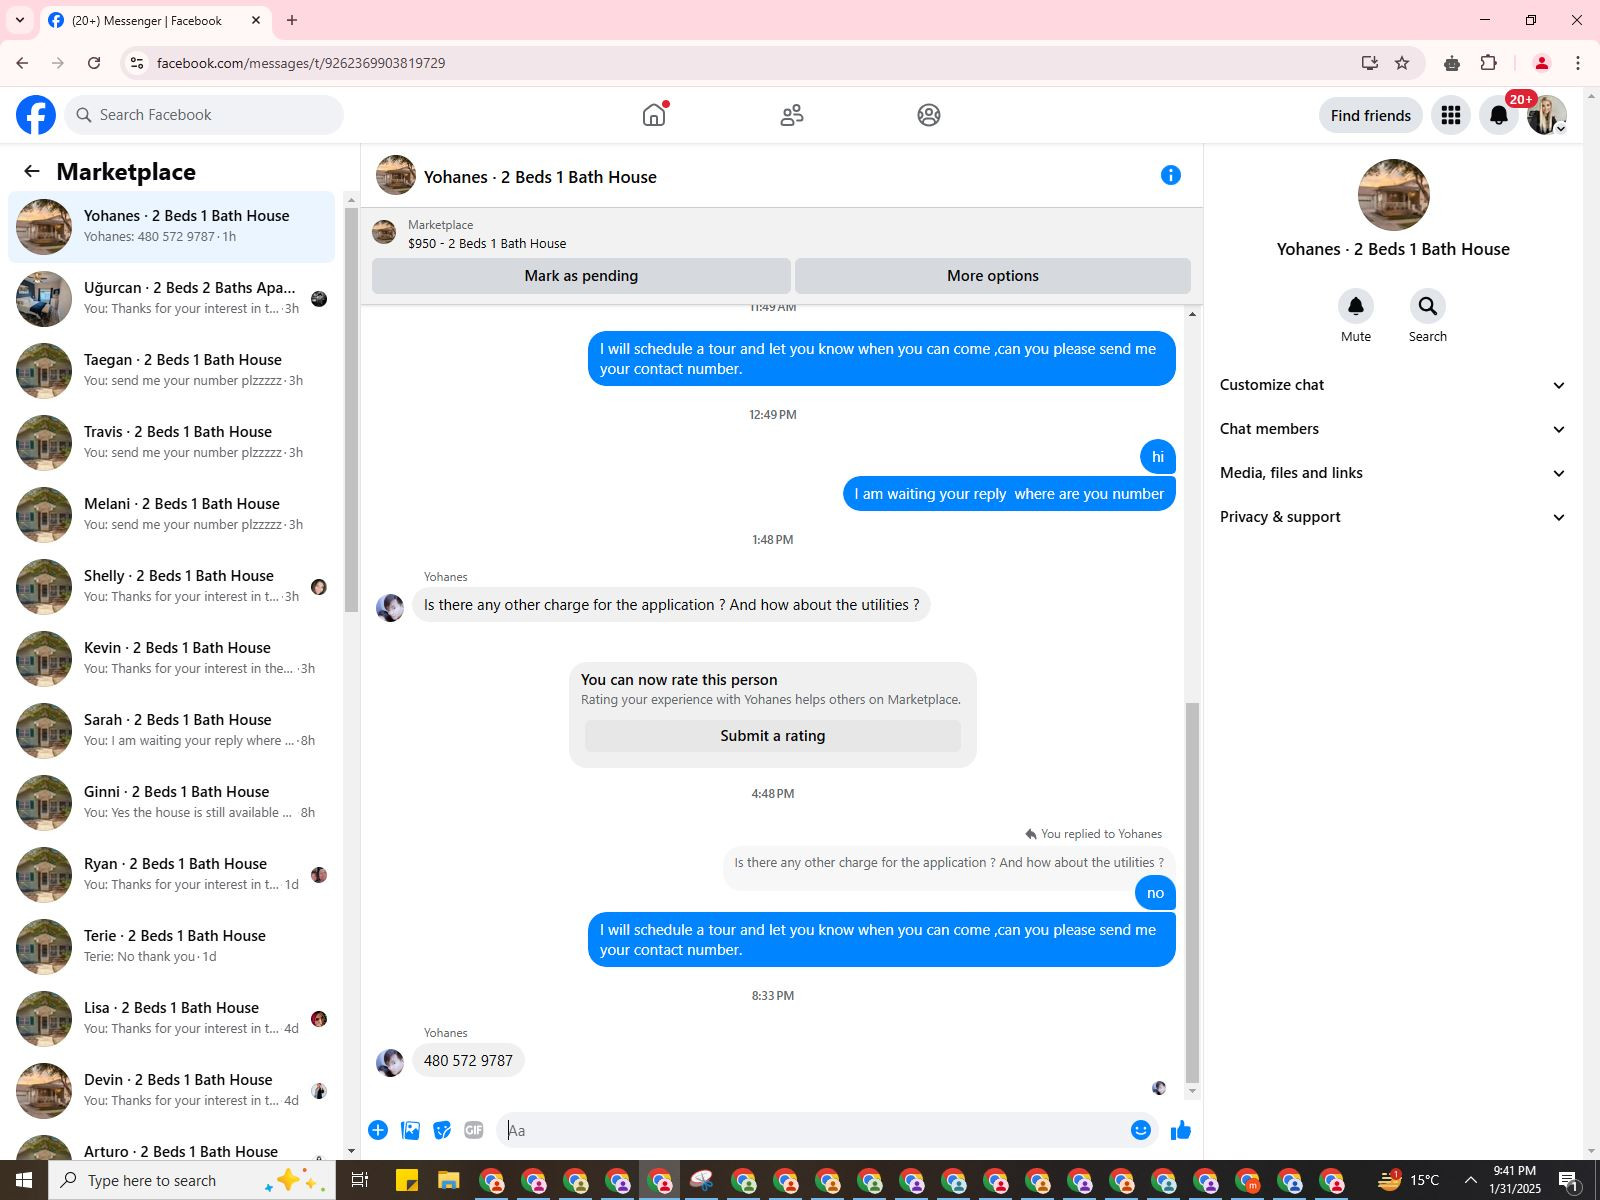Bookmark this tab with the star icon
1600x1200 pixels.
(x=1402, y=63)
